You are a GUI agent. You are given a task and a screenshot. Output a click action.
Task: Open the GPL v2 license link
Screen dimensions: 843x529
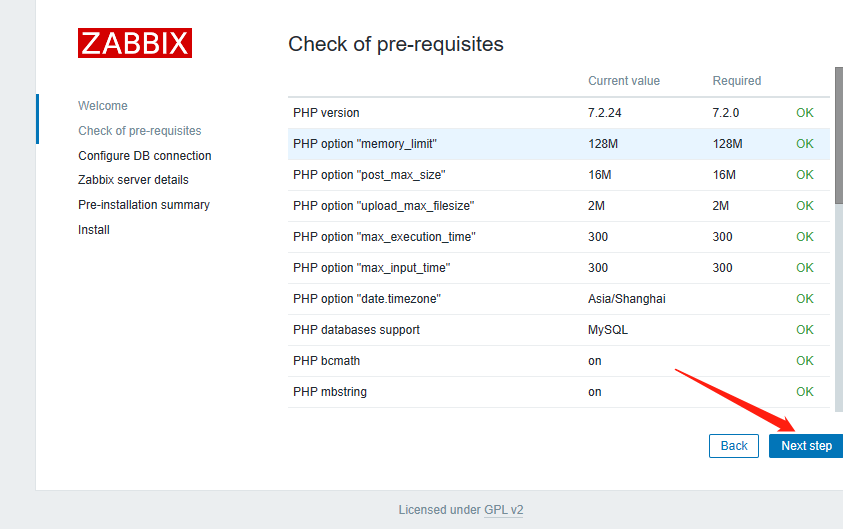tap(504, 510)
